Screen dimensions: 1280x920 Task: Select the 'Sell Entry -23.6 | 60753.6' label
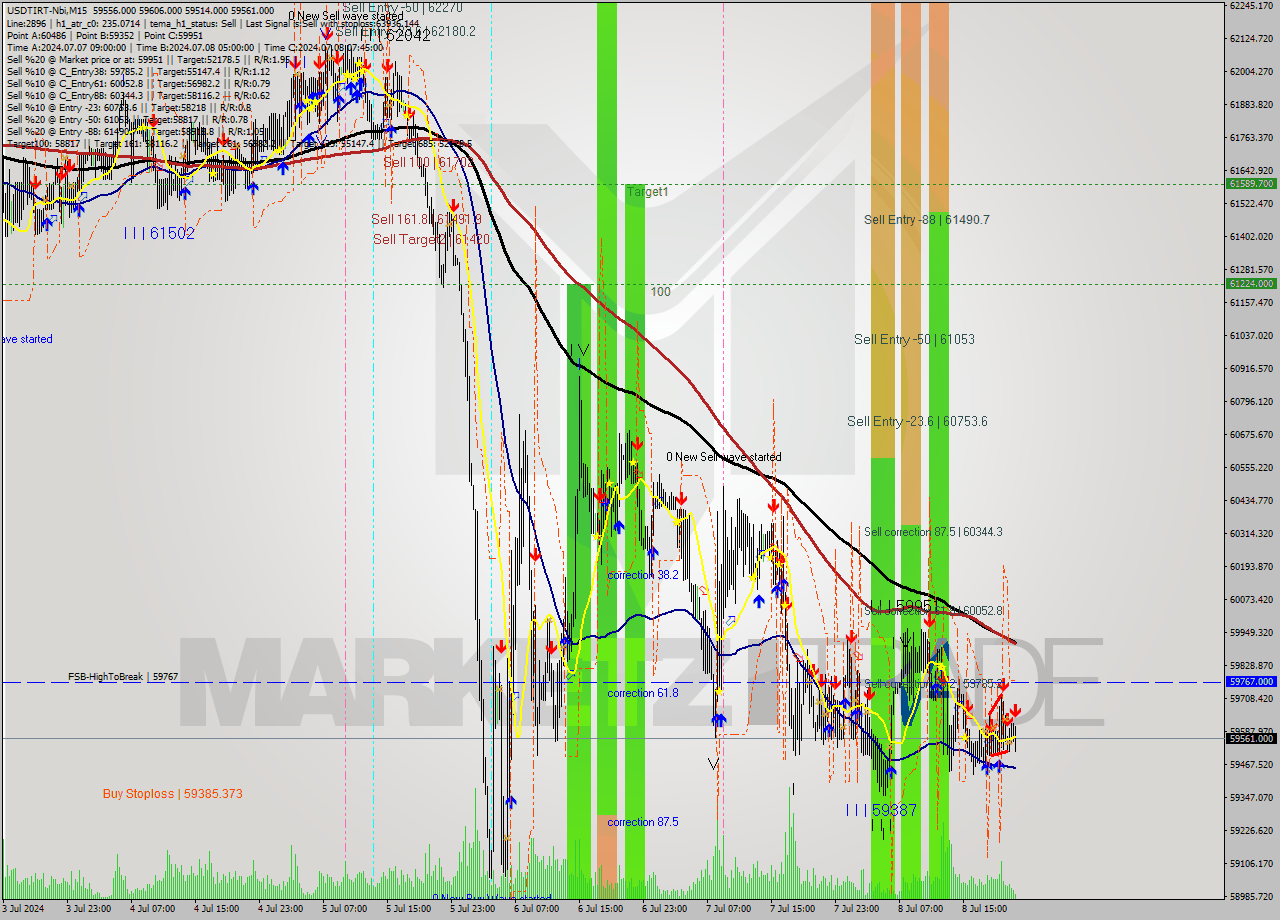(917, 421)
